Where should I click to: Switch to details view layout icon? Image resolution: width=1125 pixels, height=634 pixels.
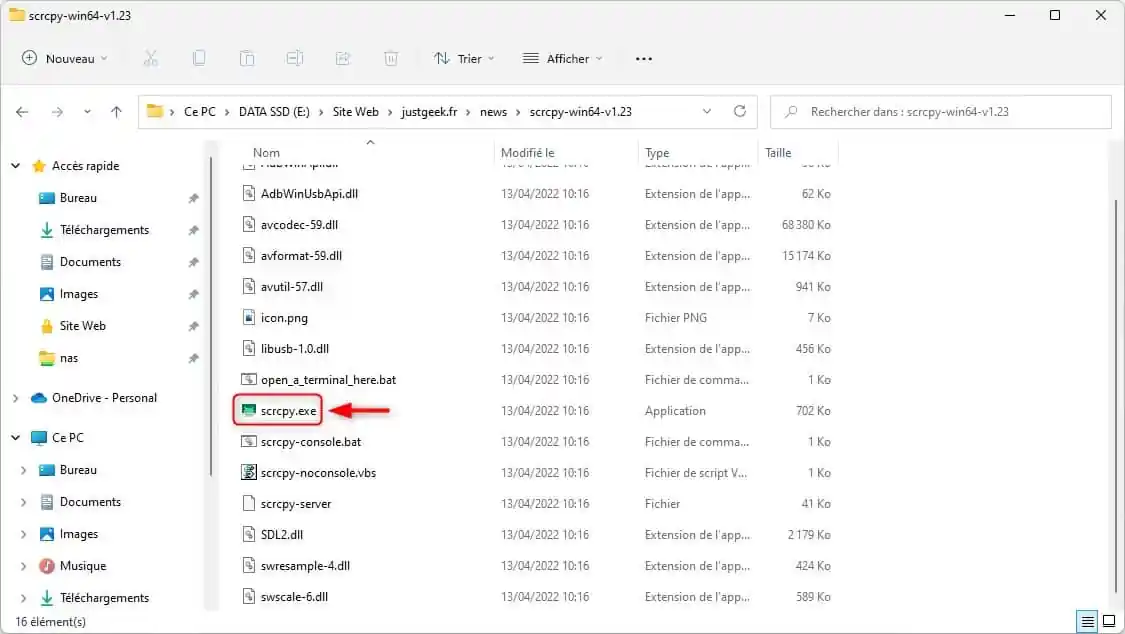(1087, 621)
